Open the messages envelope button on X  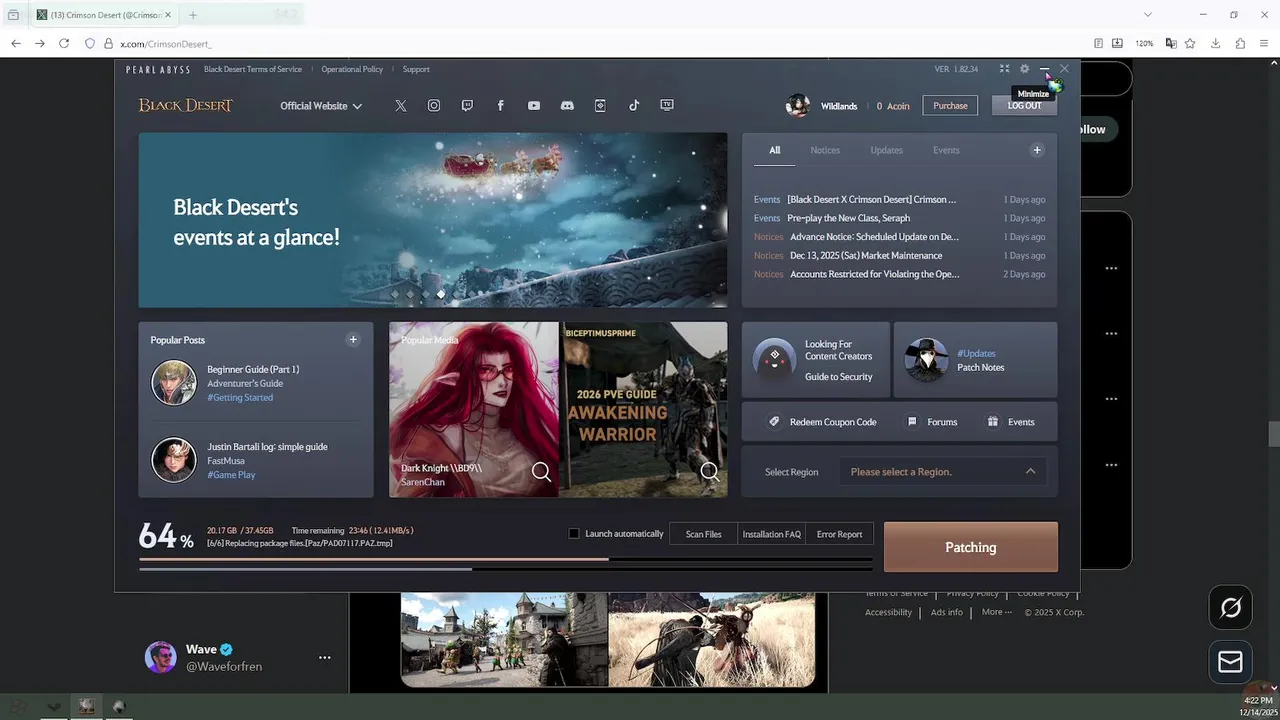pyautogui.click(x=1230, y=662)
